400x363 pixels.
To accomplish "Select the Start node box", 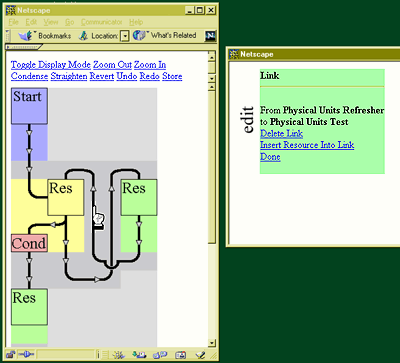I will [x=29, y=106].
